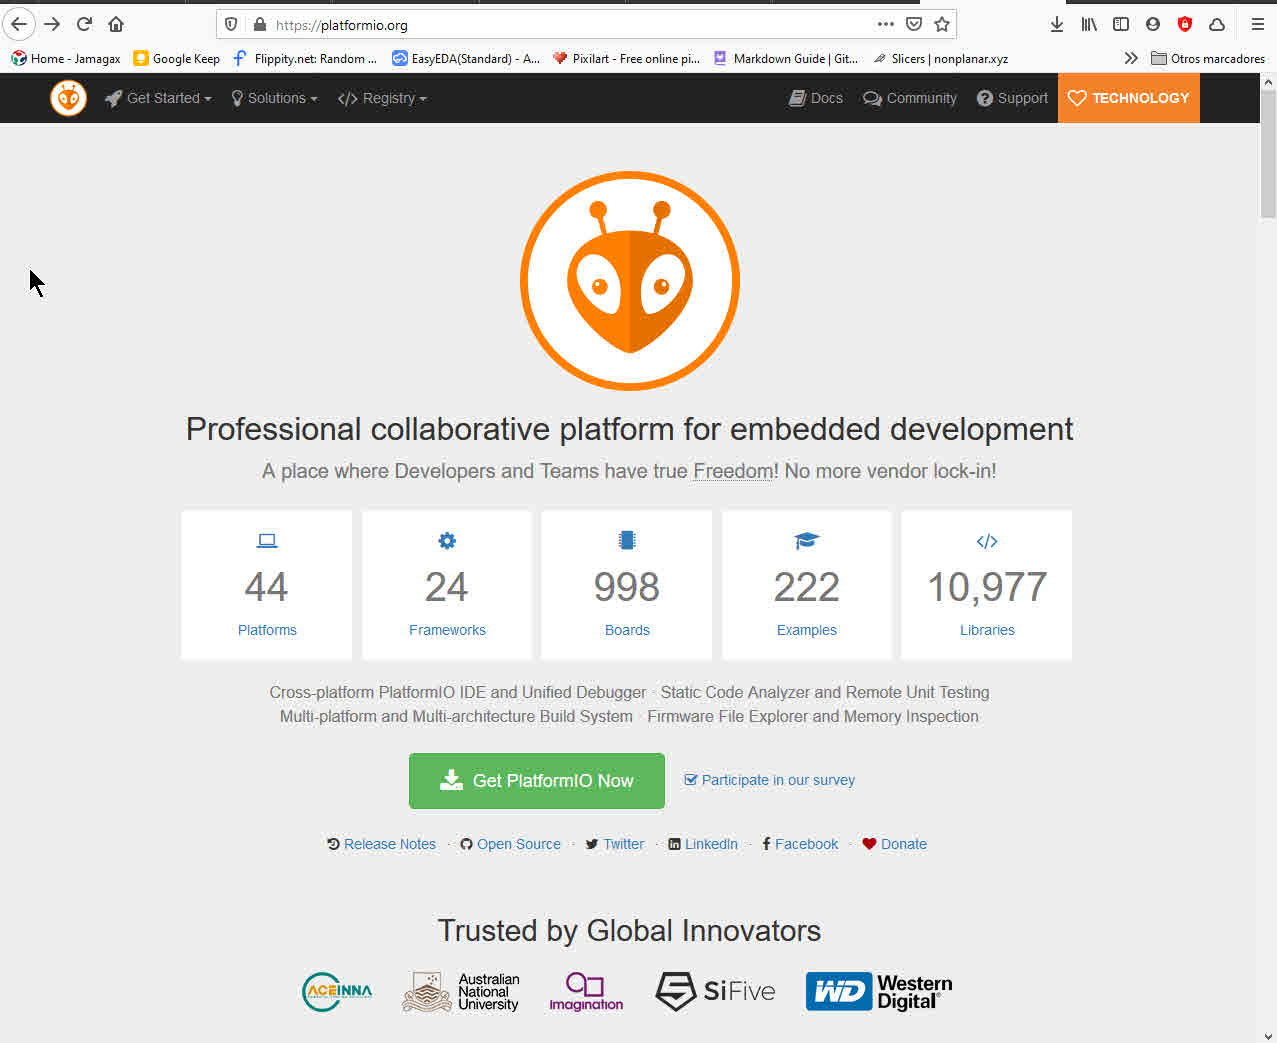Save page to Pocket icon
The height and width of the screenshot is (1043, 1277).
click(914, 24)
